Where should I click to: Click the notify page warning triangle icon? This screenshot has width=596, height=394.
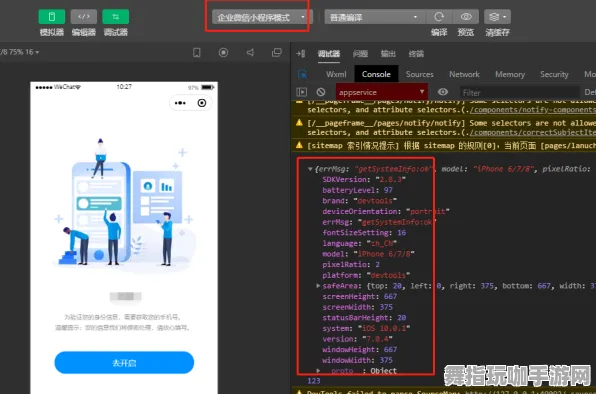click(x=300, y=122)
